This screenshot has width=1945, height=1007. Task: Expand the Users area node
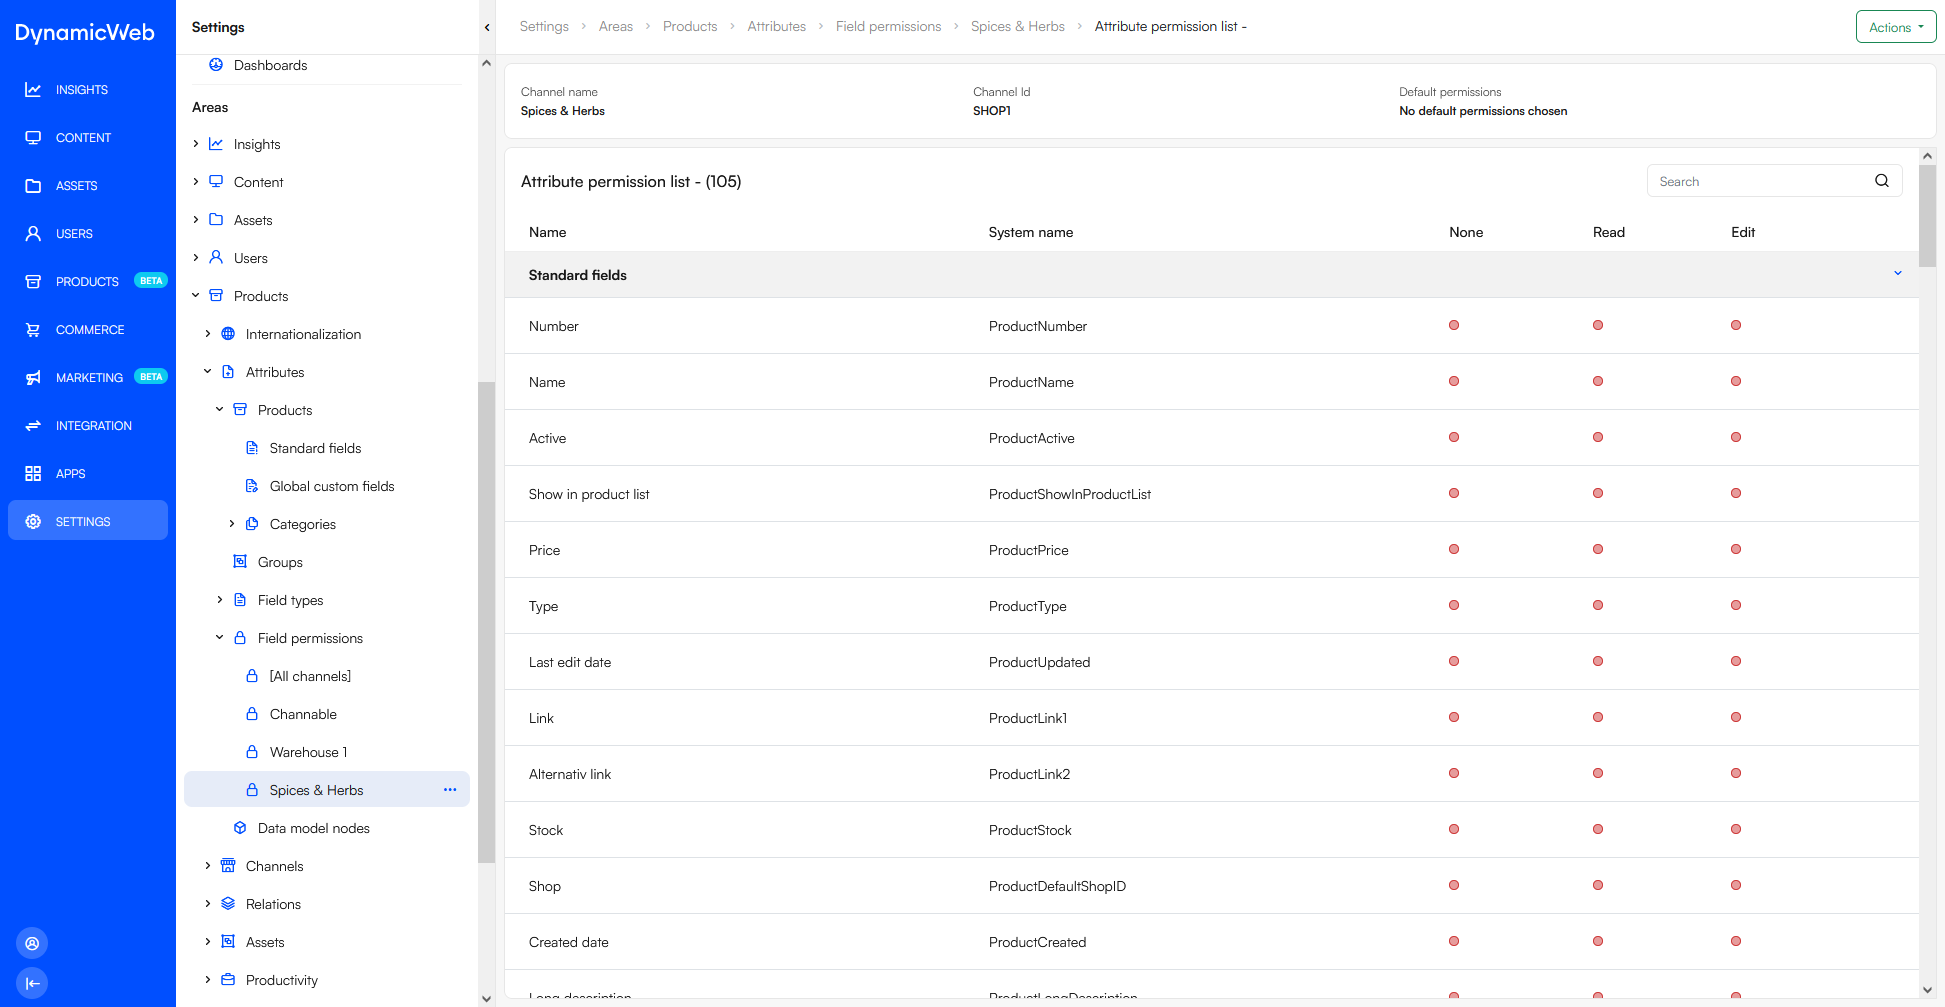196,258
